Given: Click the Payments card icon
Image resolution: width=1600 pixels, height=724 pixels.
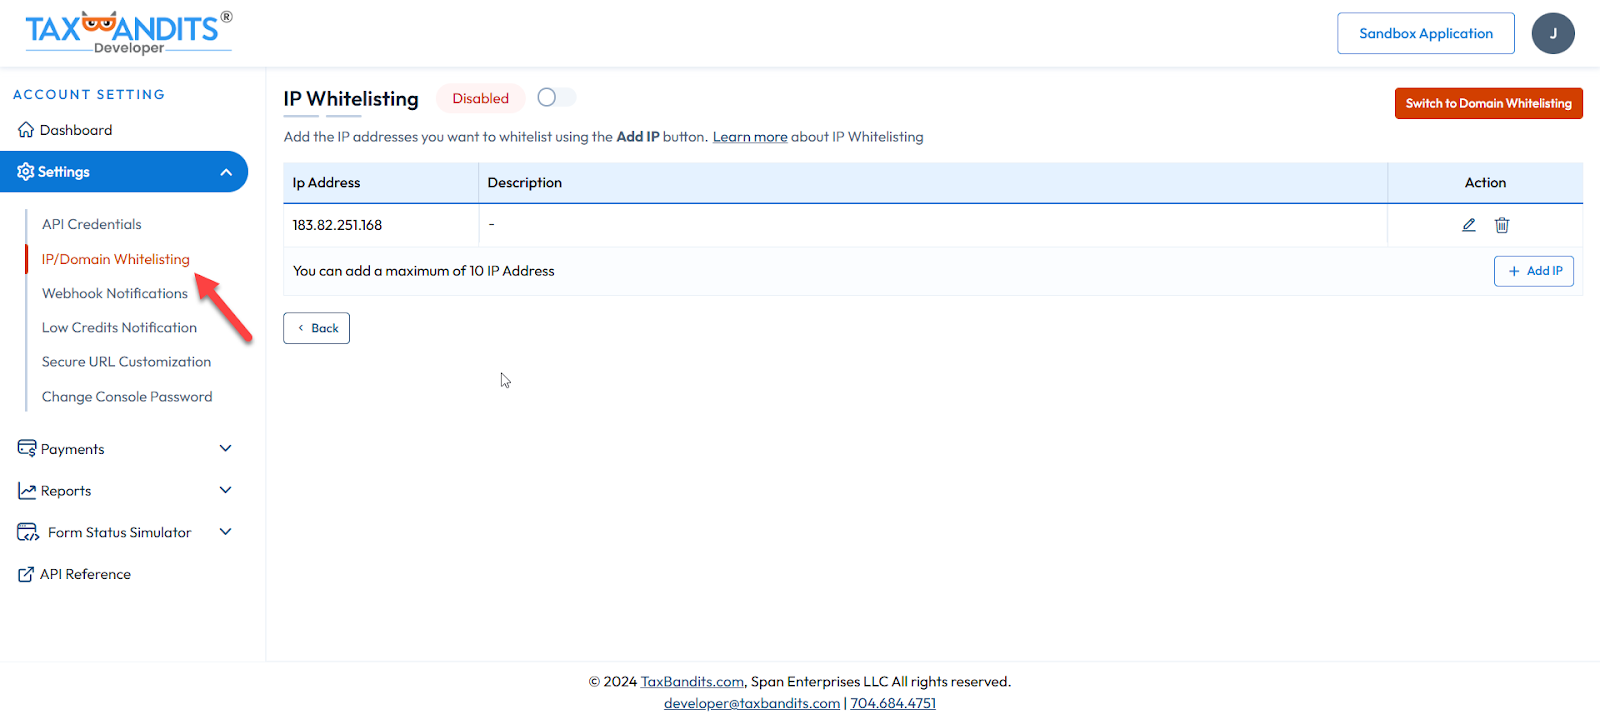Looking at the screenshot, I should coord(27,448).
